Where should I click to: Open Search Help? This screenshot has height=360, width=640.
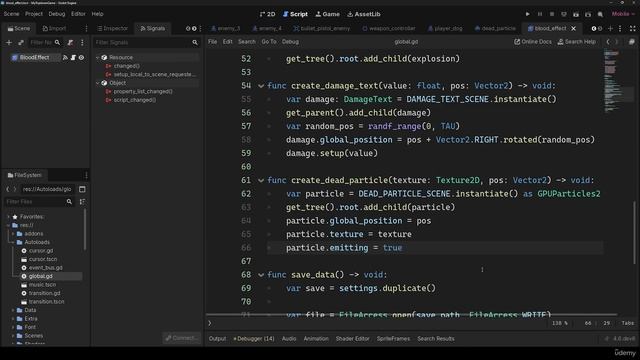(577, 42)
